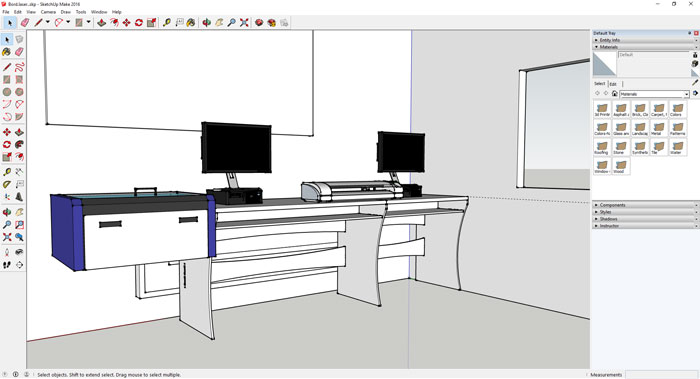This screenshot has width=700, height=379.
Task: Go to the materials home library icon
Action: [x=614, y=94]
